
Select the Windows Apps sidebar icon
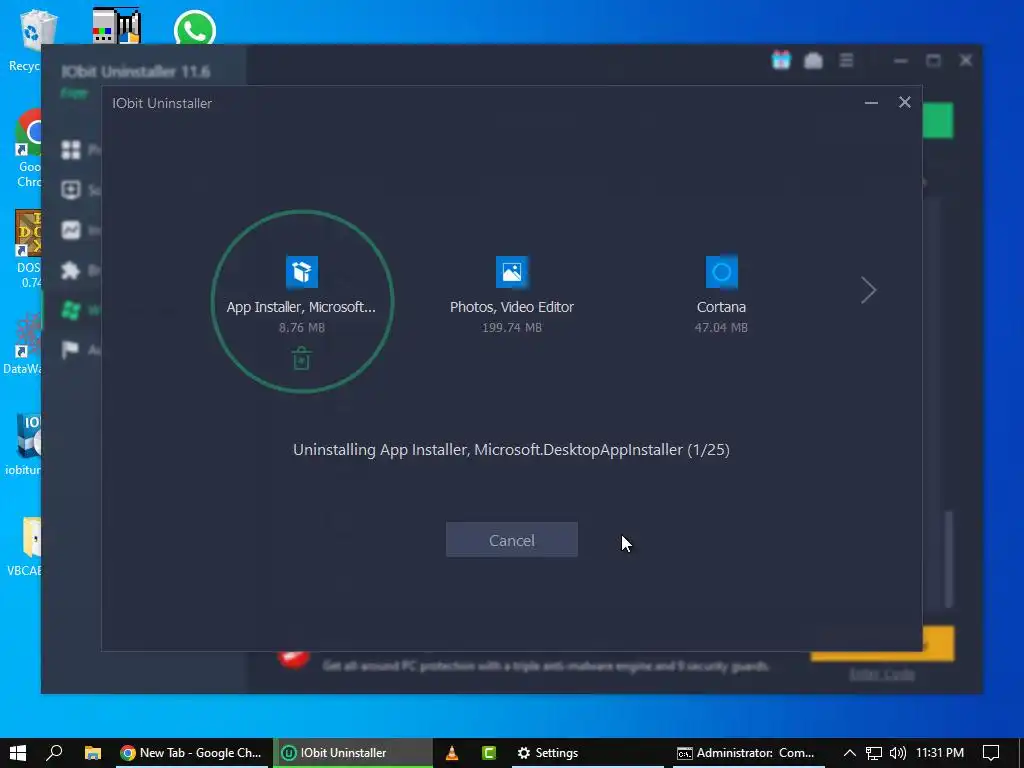pos(71,310)
